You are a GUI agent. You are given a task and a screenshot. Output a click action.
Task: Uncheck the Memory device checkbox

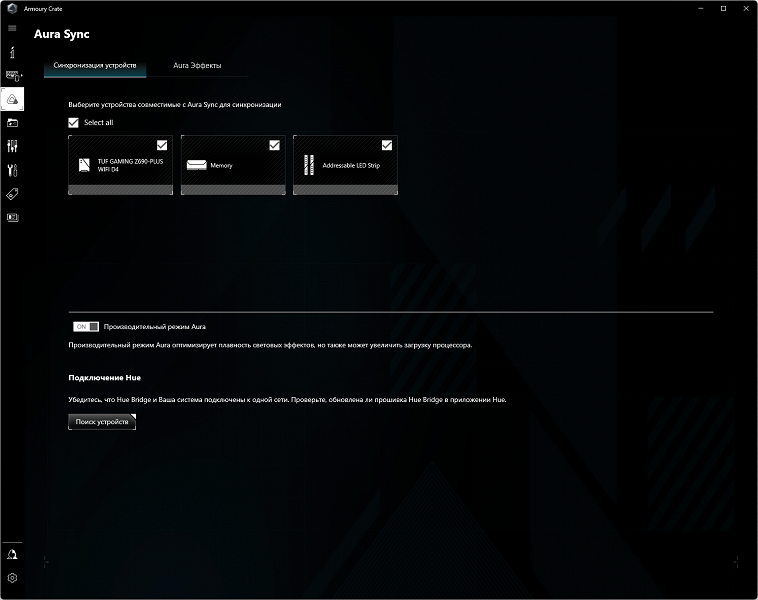pos(274,145)
